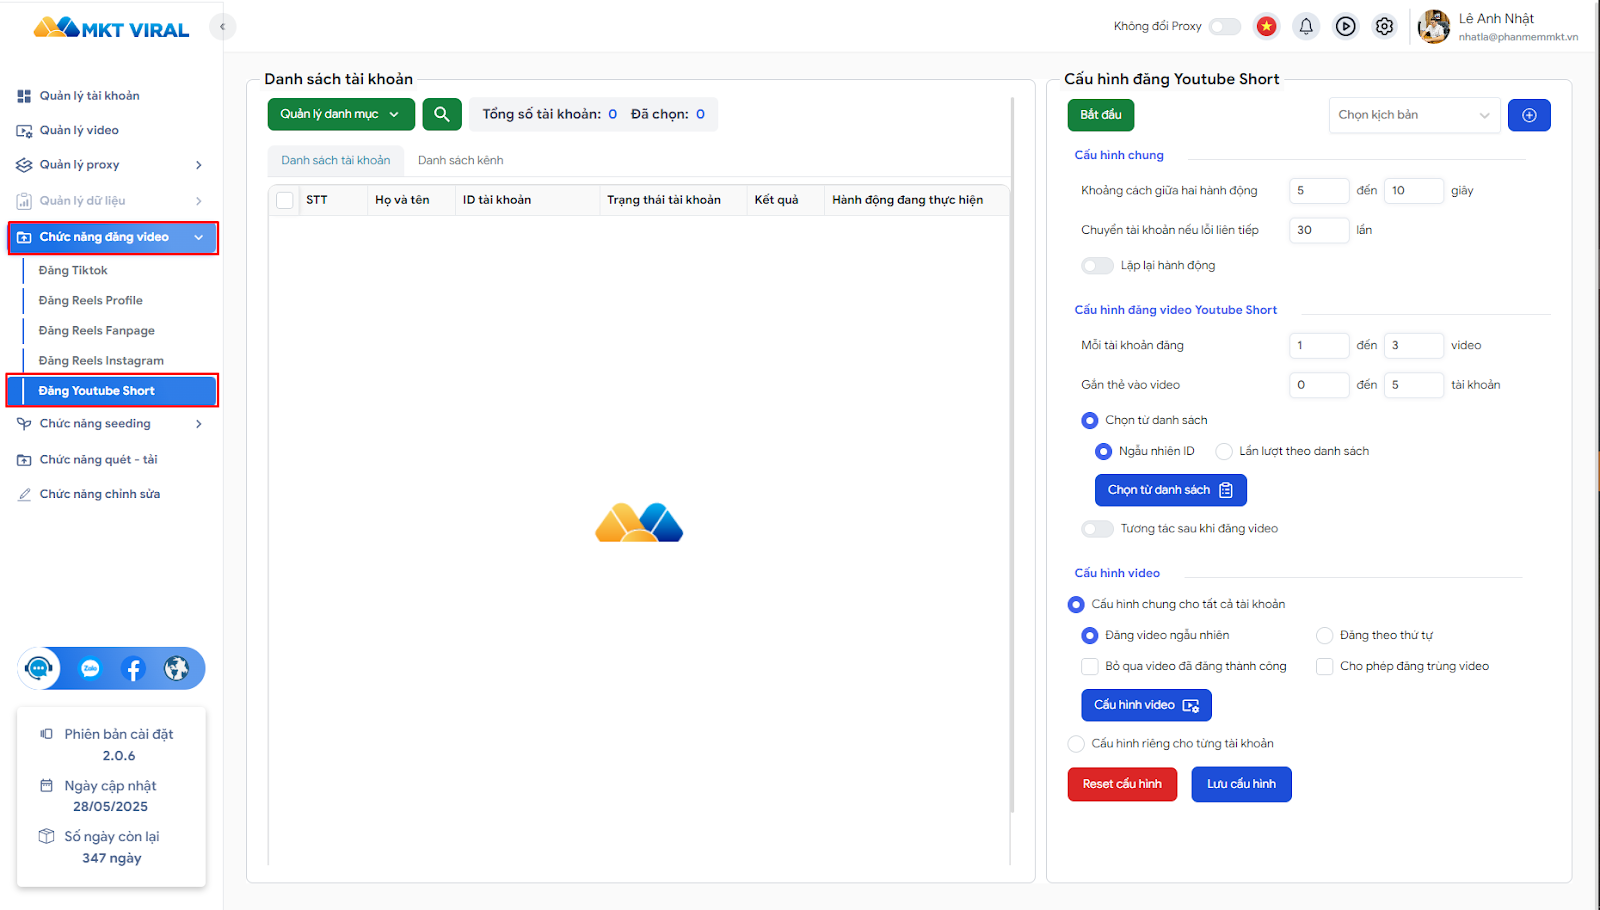The image size is (1600, 910).
Task: Open website globe icon
Action: (x=177, y=668)
